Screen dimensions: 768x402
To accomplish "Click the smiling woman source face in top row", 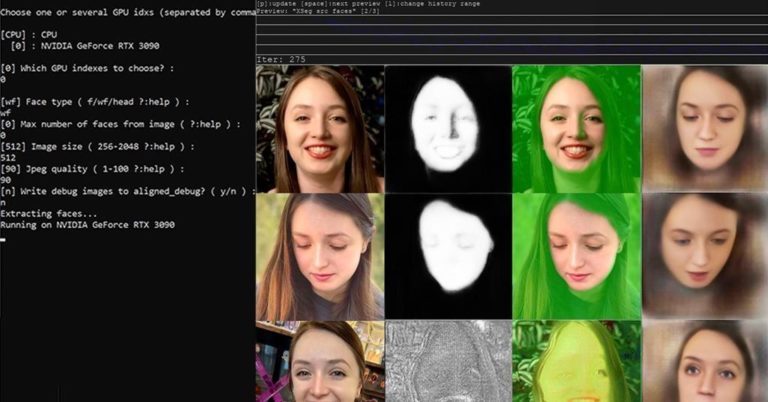I will (x=320, y=128).
